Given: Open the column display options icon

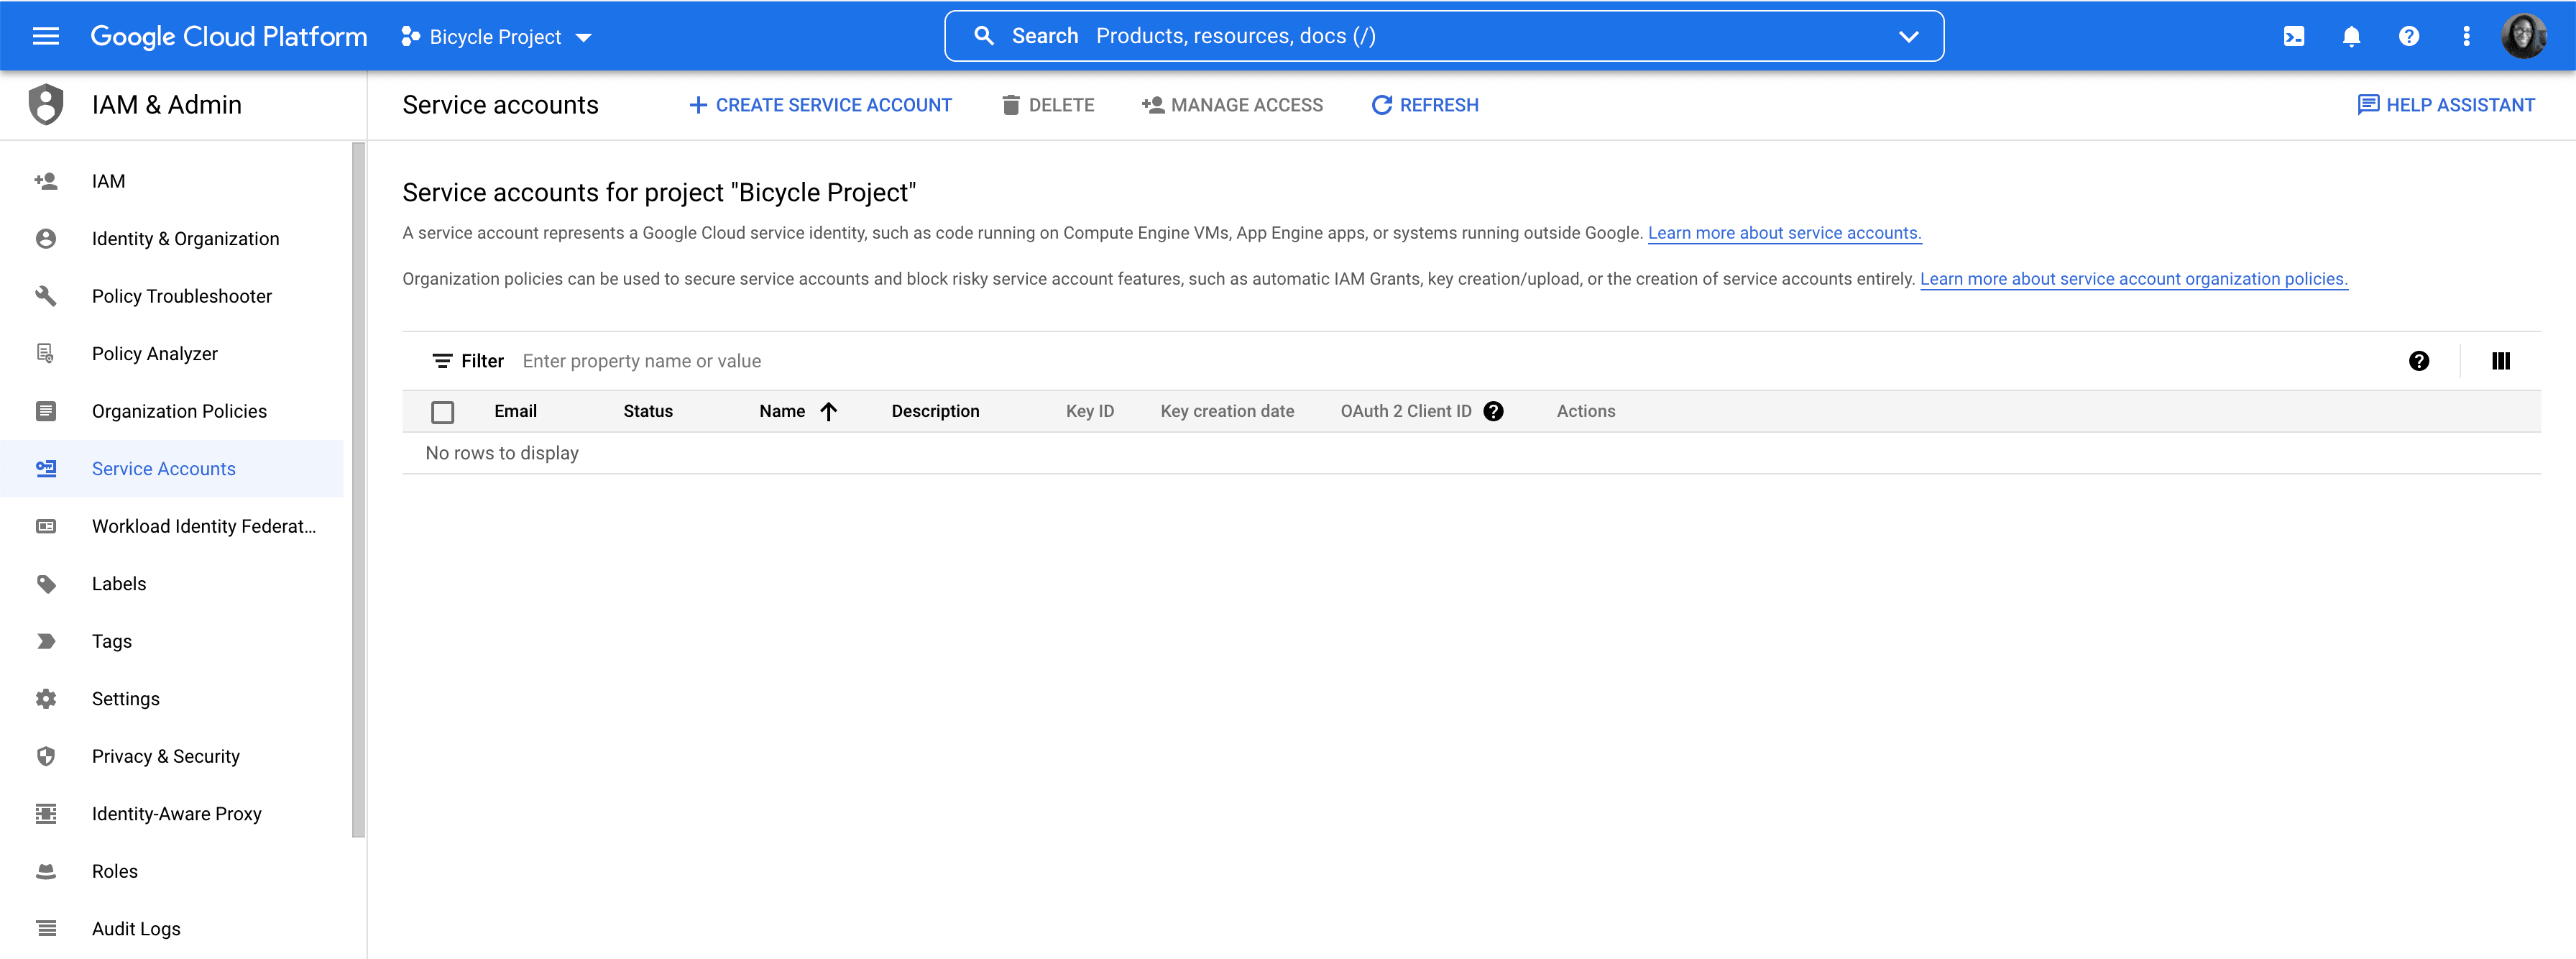Looking at the screenshot, I should [x=2500, y=361].
